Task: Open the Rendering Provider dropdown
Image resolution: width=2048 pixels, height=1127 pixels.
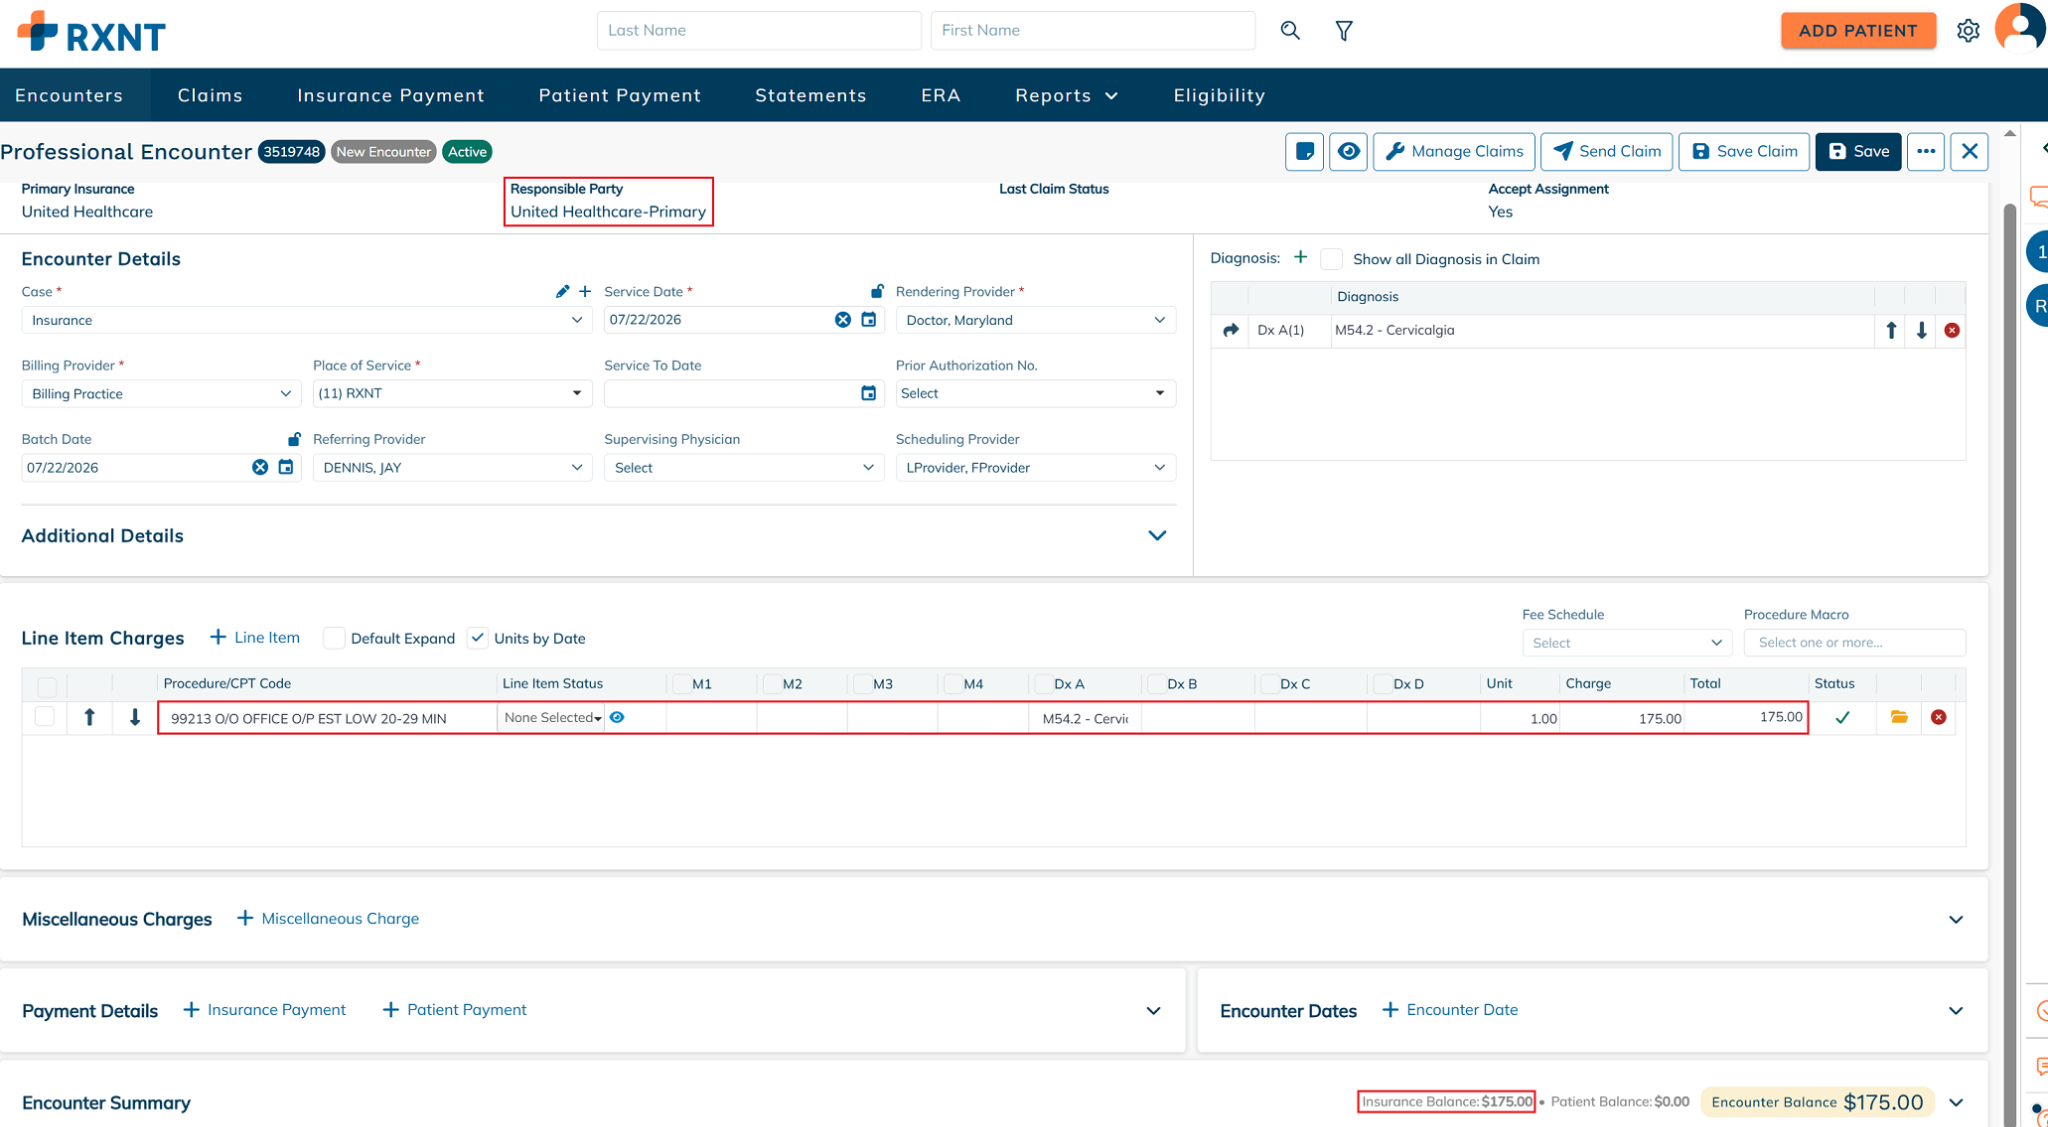Action: point(1035,320)
